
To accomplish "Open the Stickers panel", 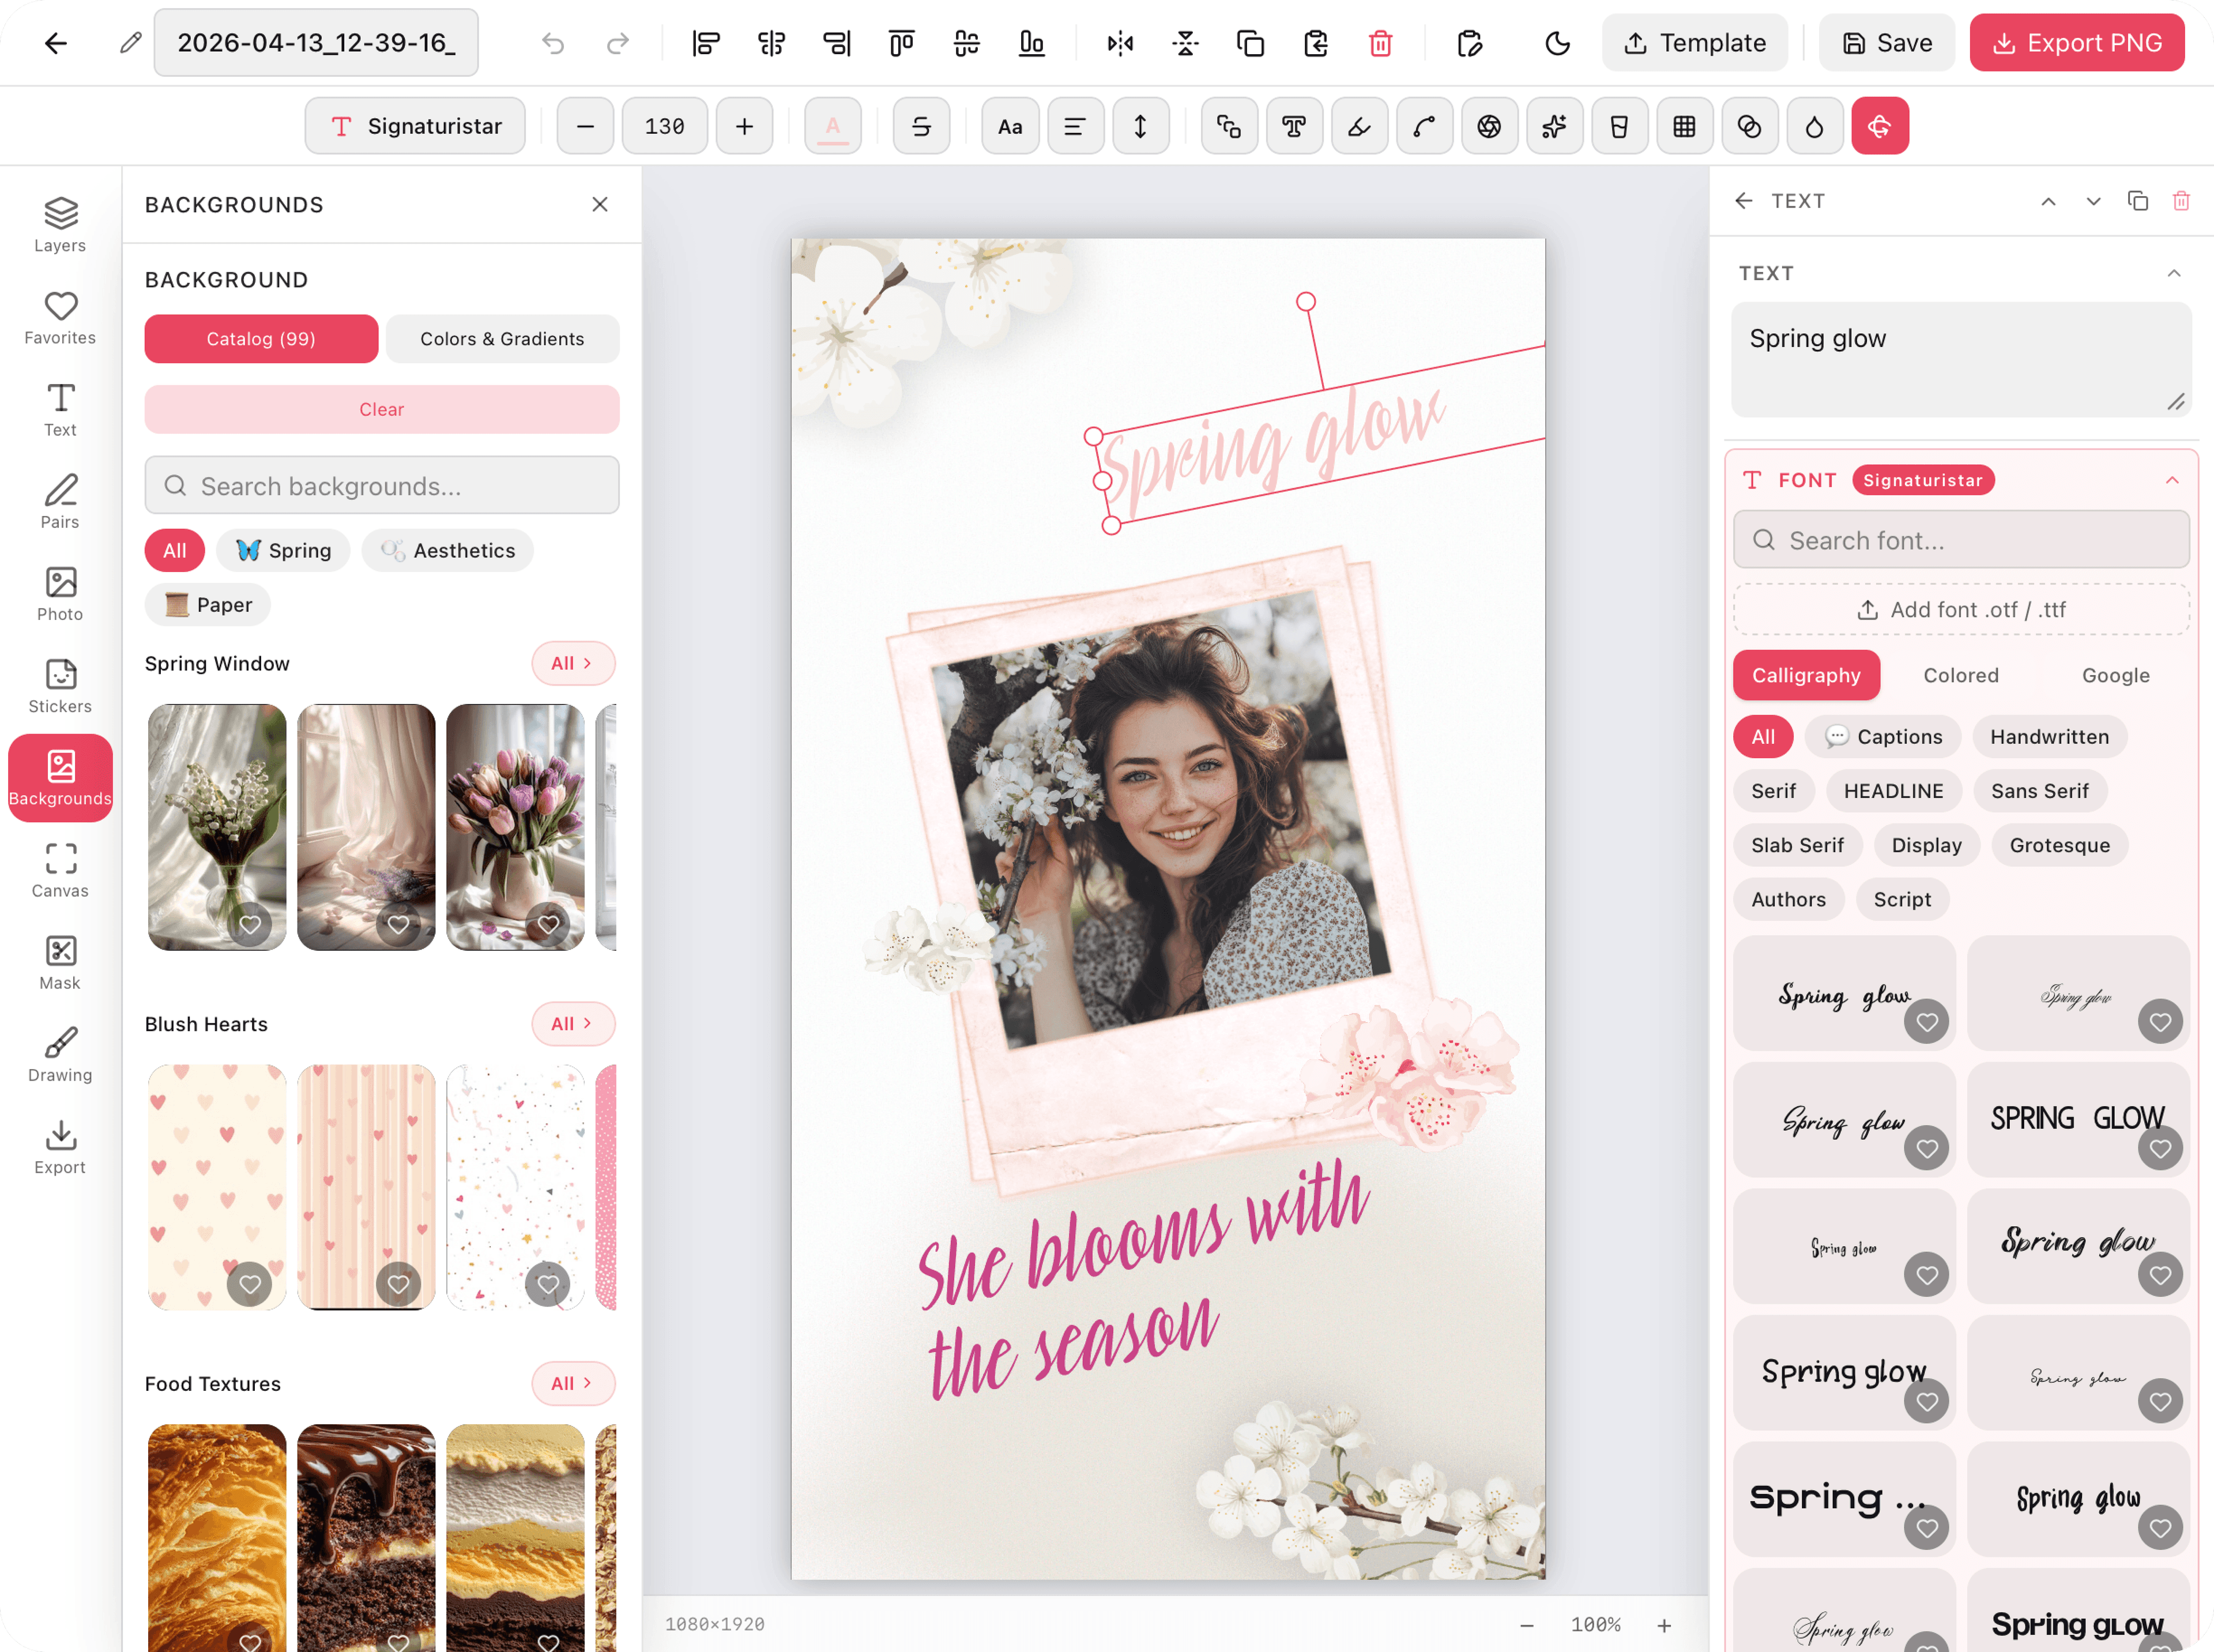I will pyautogui.click(x=59, y=684).
